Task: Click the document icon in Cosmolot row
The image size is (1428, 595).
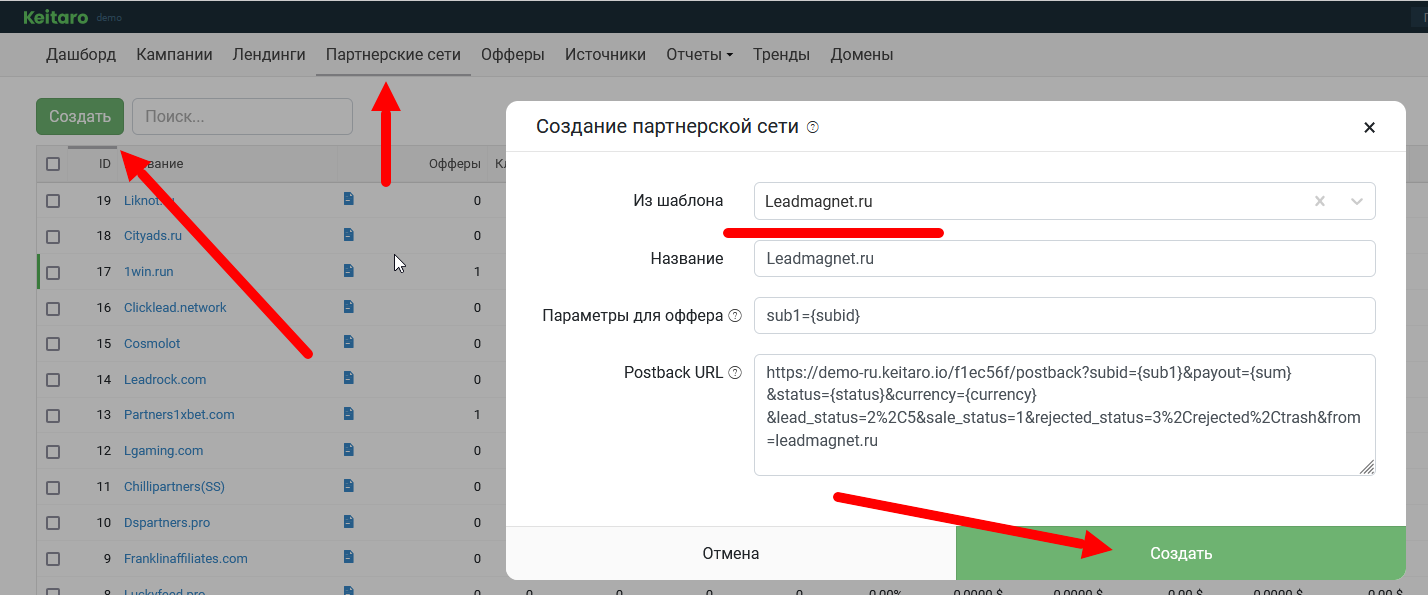Action: tap(349, 342)
